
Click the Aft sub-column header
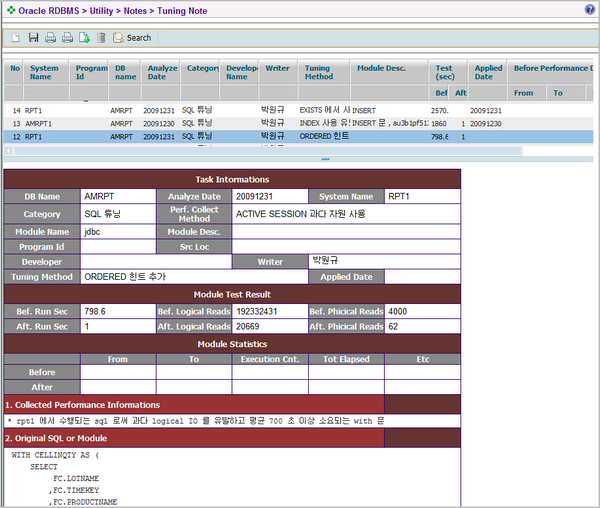pyautogui.click(x=460, y=93)
